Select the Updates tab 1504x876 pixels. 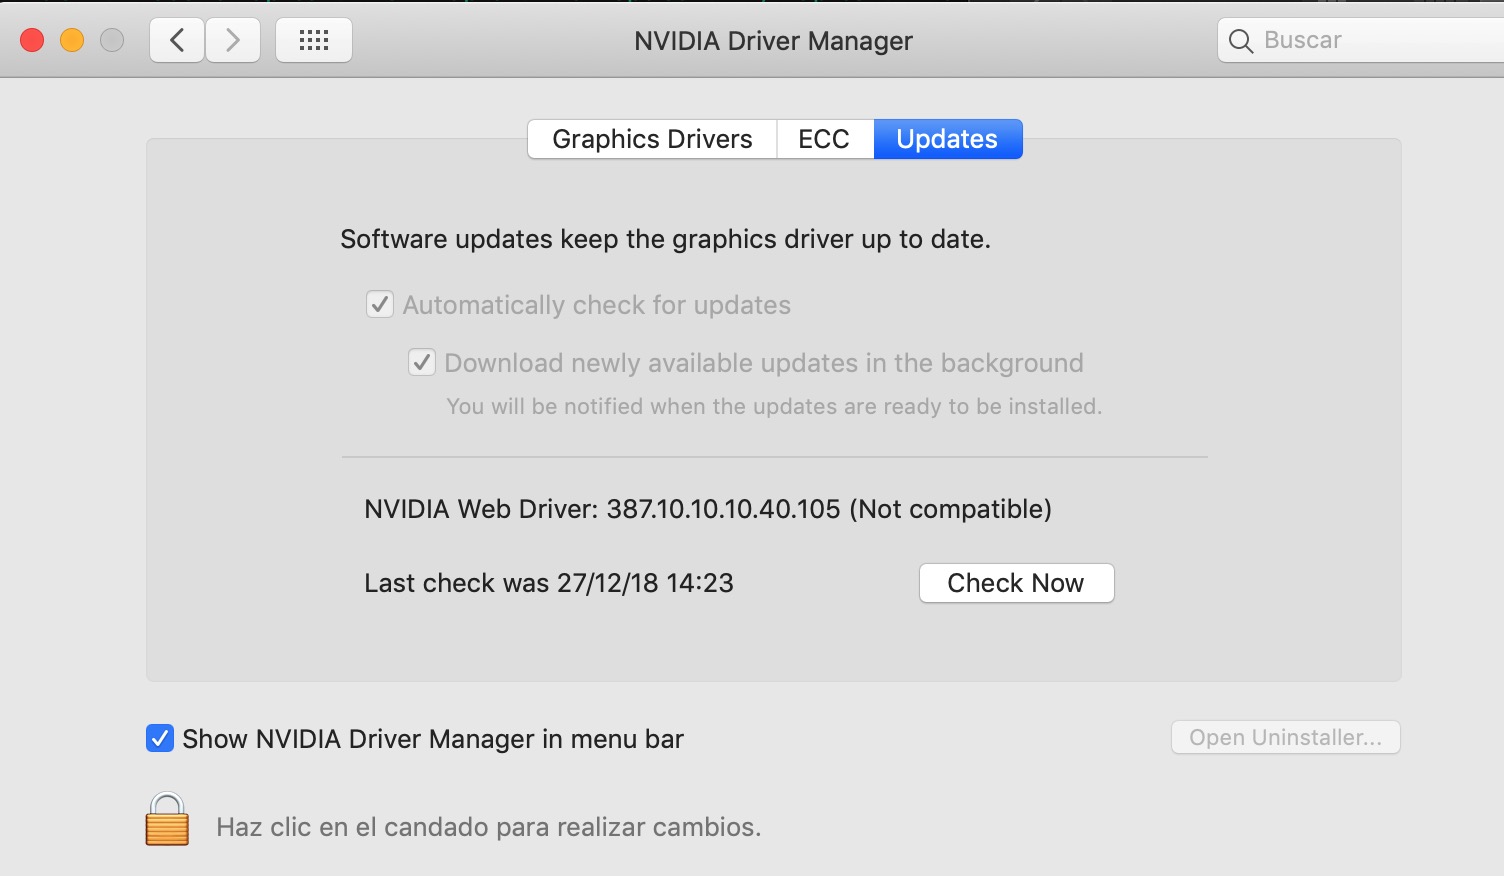click(x=947, y=139)
